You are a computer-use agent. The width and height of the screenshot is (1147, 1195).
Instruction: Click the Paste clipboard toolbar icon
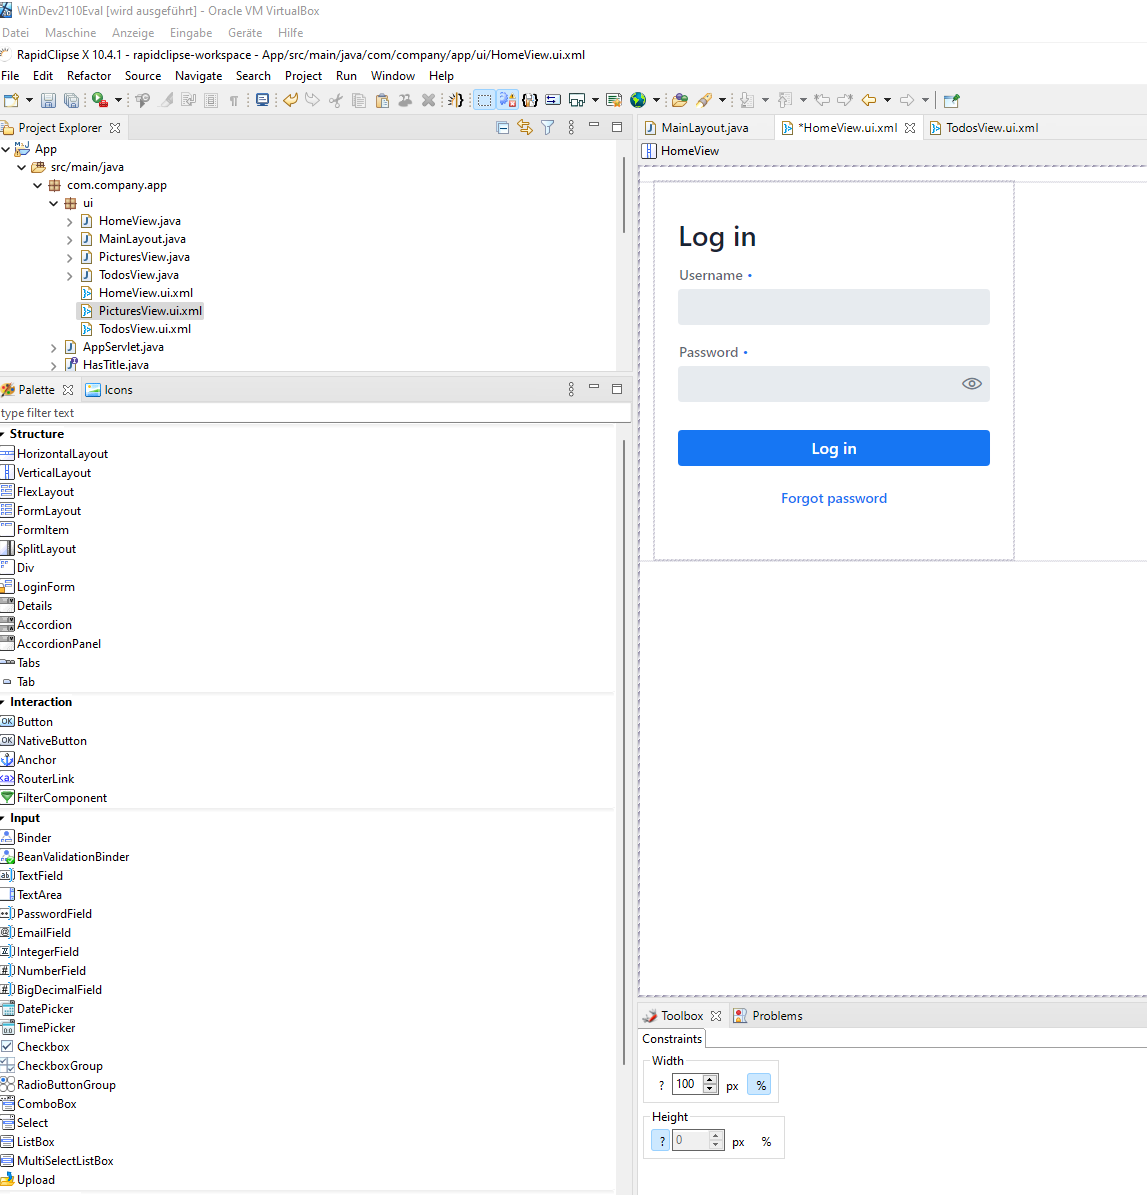pos(382,100)
